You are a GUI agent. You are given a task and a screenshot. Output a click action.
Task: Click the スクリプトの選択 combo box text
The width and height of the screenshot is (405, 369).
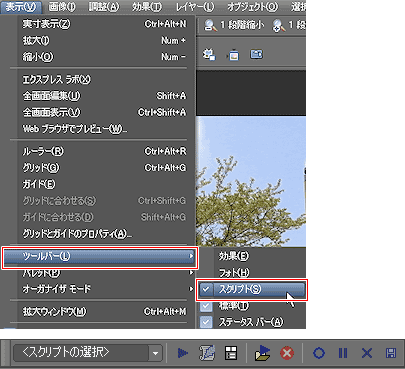coord(66,352)
